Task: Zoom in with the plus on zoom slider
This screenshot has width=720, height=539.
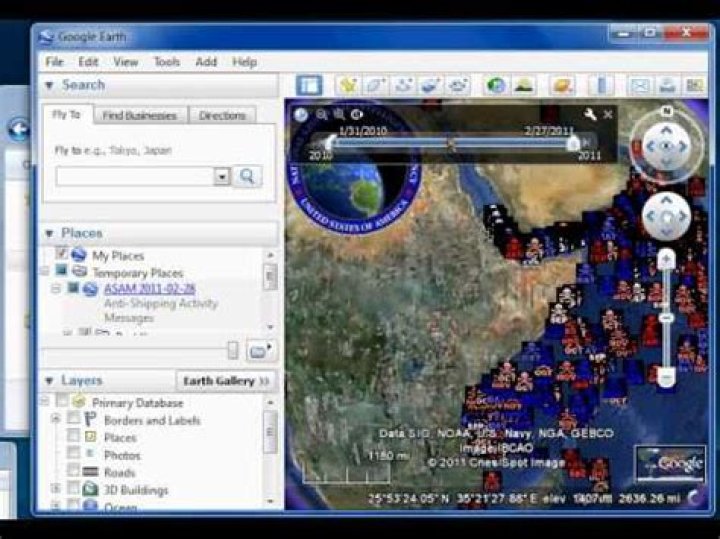Action: click(x=666, y=259)
